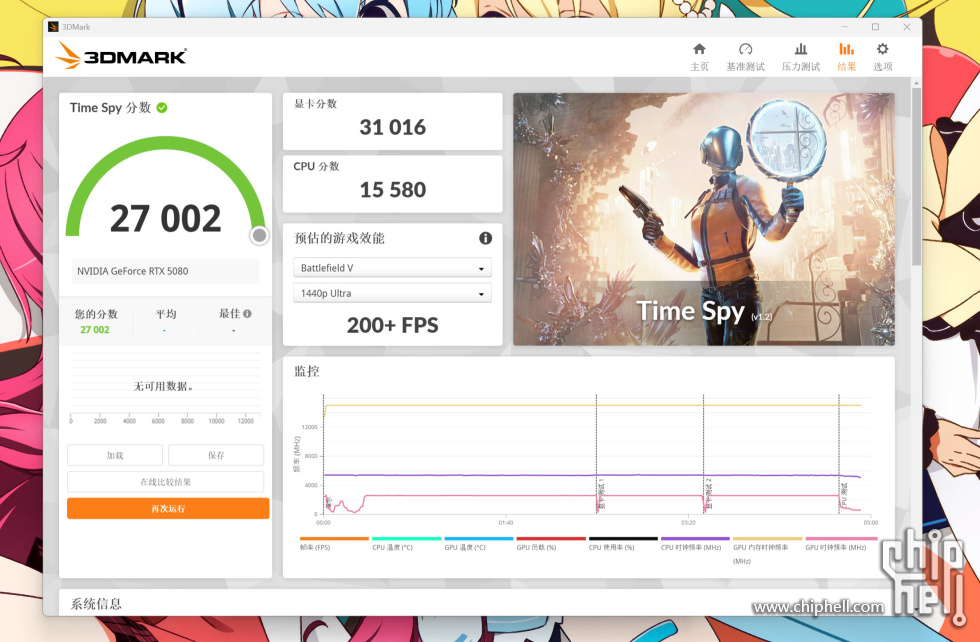Click the 显卡测试 1 marker on the chart
Image resolution: width=980 pixels, height=642 pixels.
[601, 494]
